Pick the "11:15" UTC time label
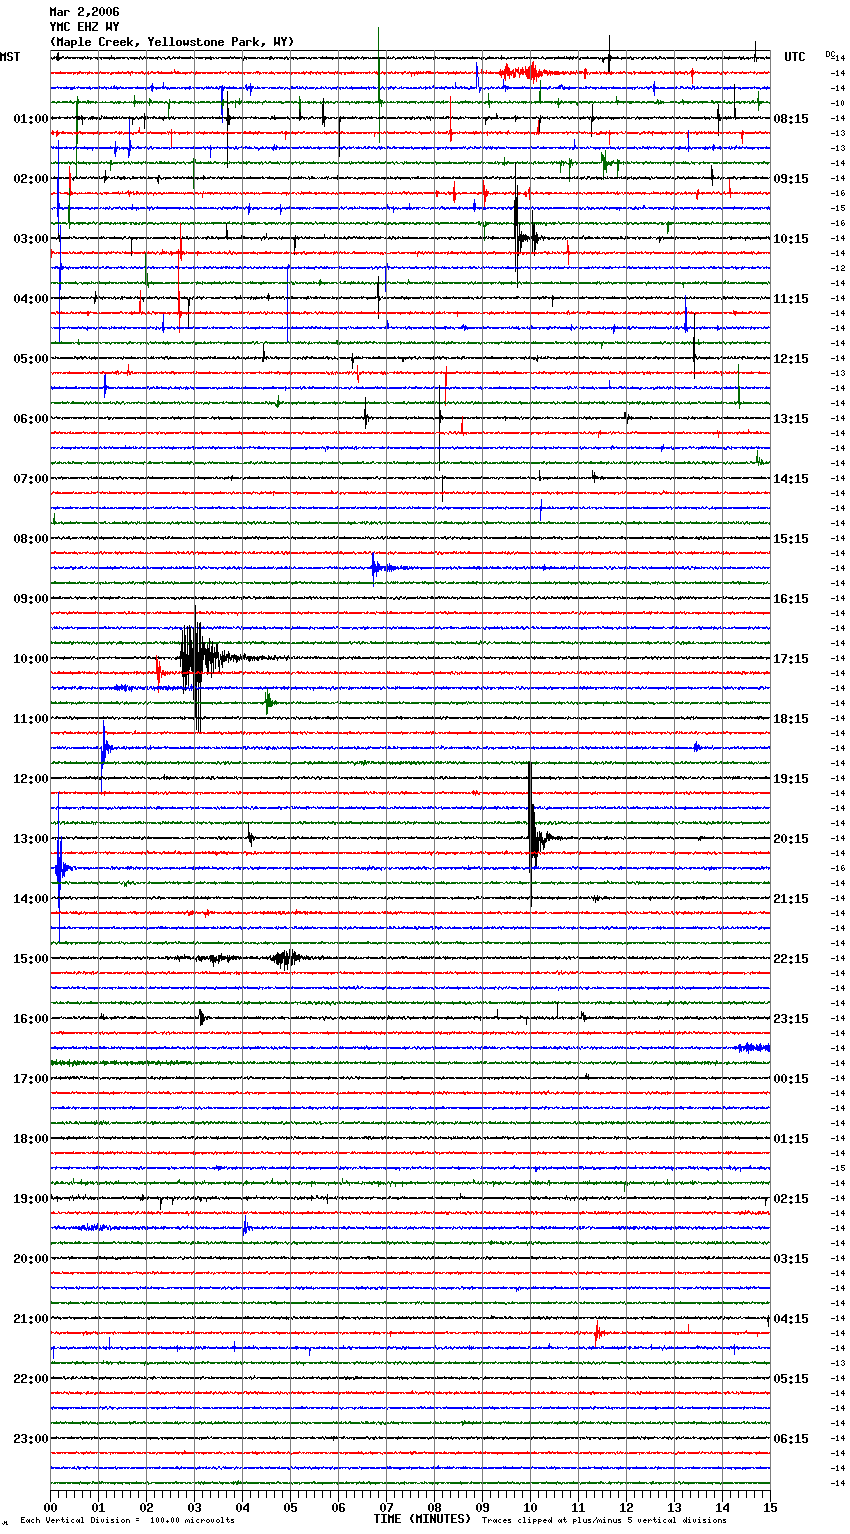This screenshot has height=1534, width=850. point(791,299)
